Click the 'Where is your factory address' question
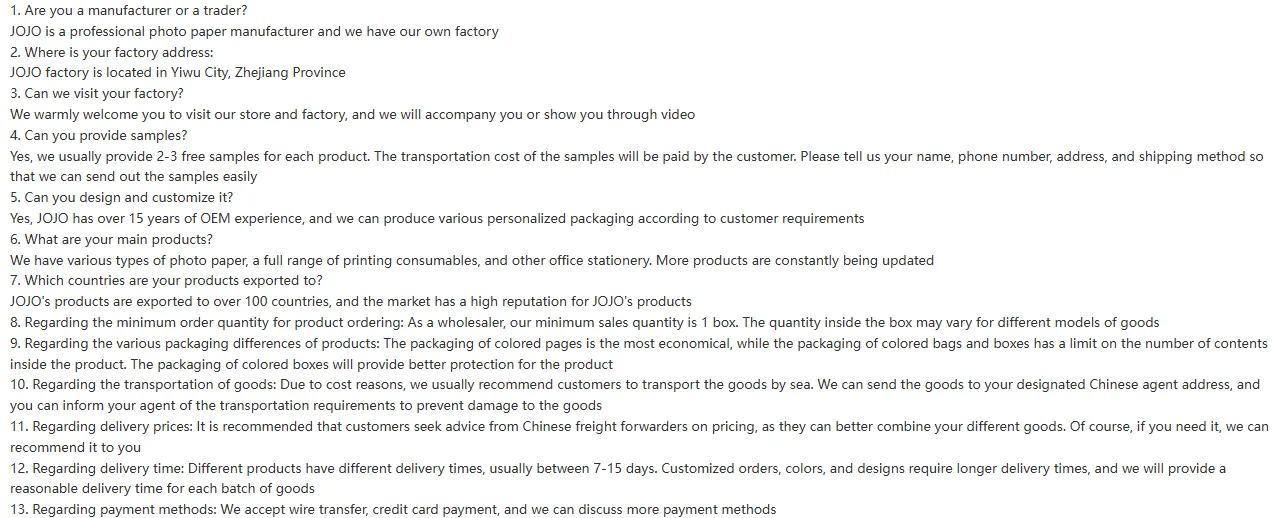The image size is (1279, 518). (112, 52)
